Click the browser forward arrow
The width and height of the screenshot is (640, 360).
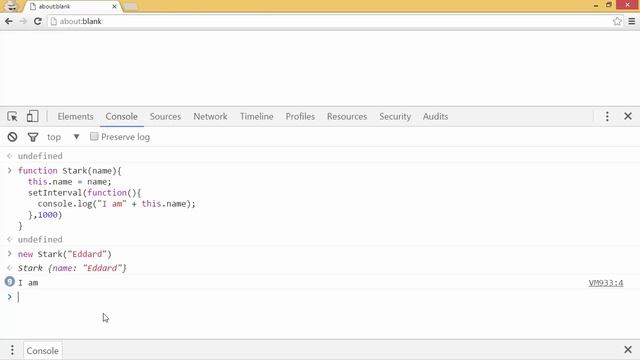[23, 21]
